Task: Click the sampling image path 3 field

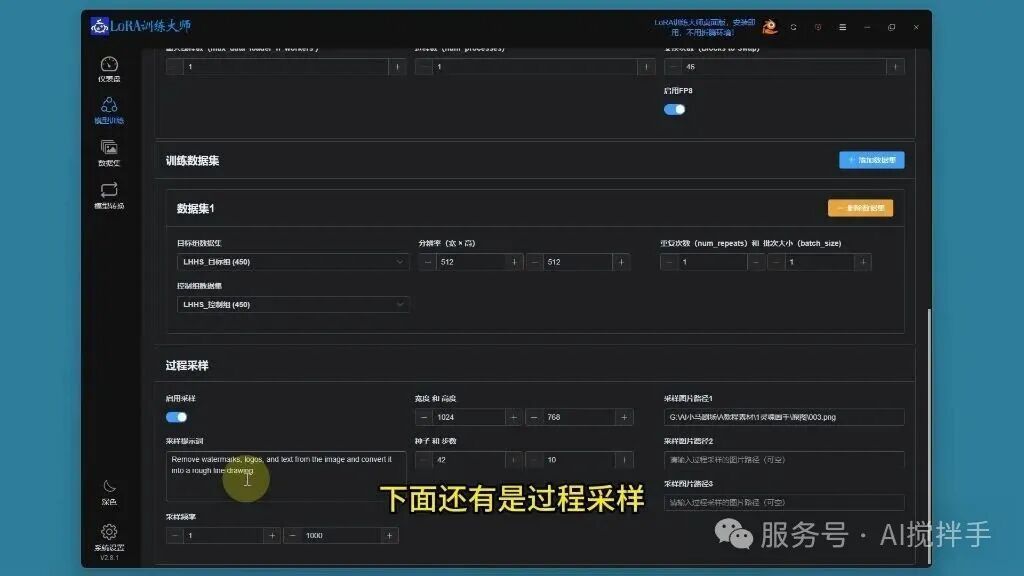Action: [784, 502]
